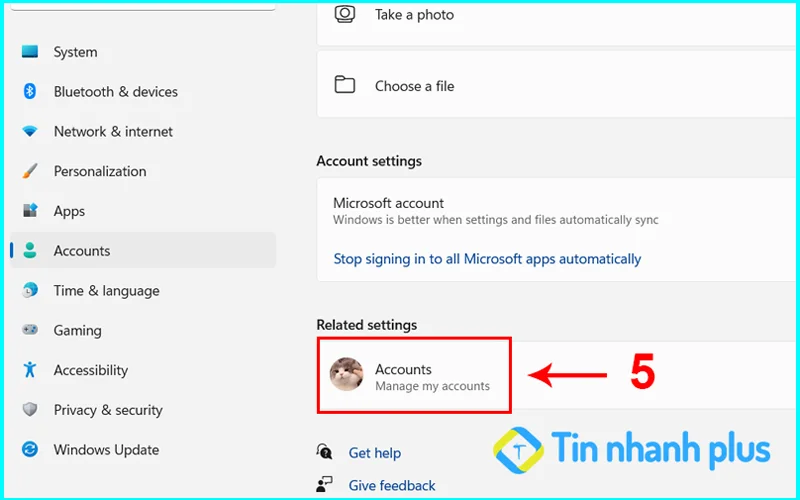Viewport: 800px width, 500px height.
Task: Open the Get help link
Action: [x=374, y=453]
